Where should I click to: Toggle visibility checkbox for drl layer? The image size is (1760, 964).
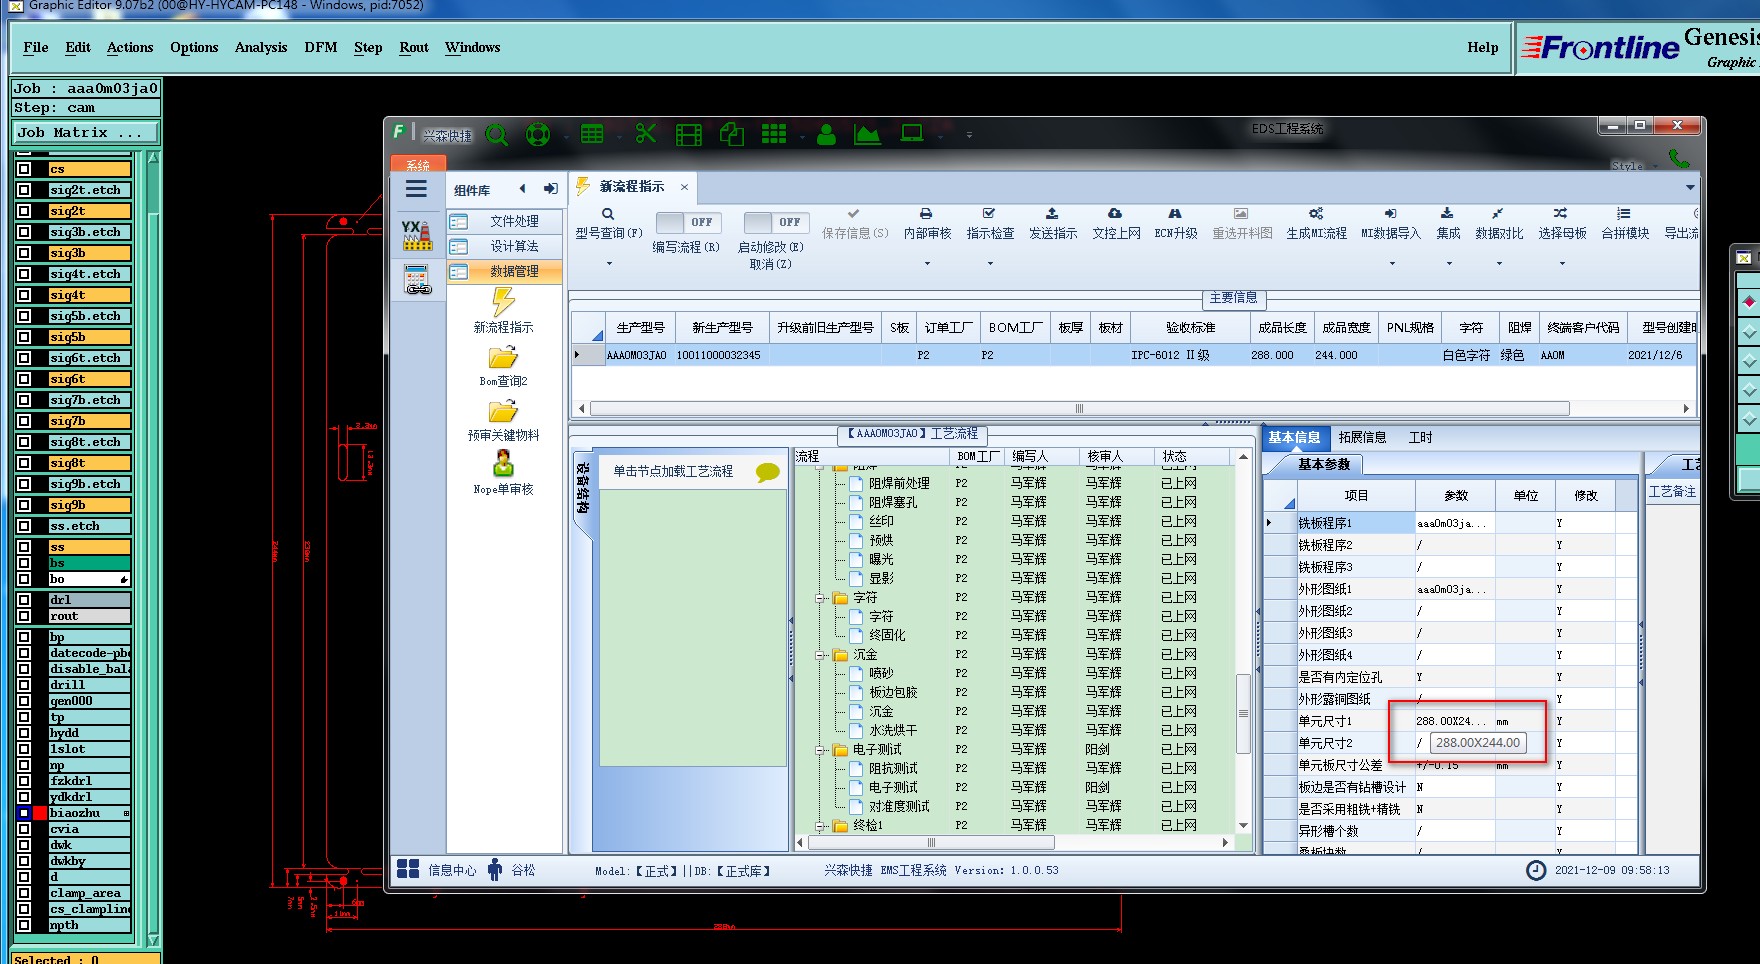coord(24,600)
